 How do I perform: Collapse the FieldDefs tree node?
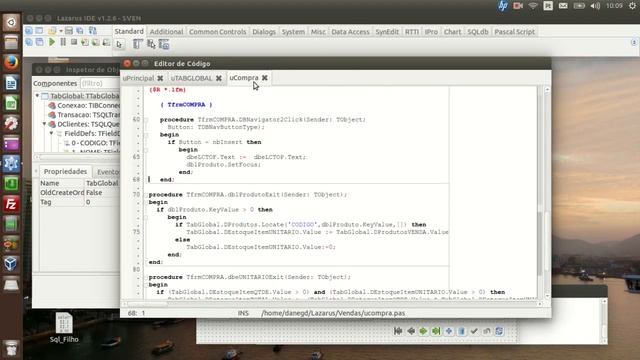[51, 133]
